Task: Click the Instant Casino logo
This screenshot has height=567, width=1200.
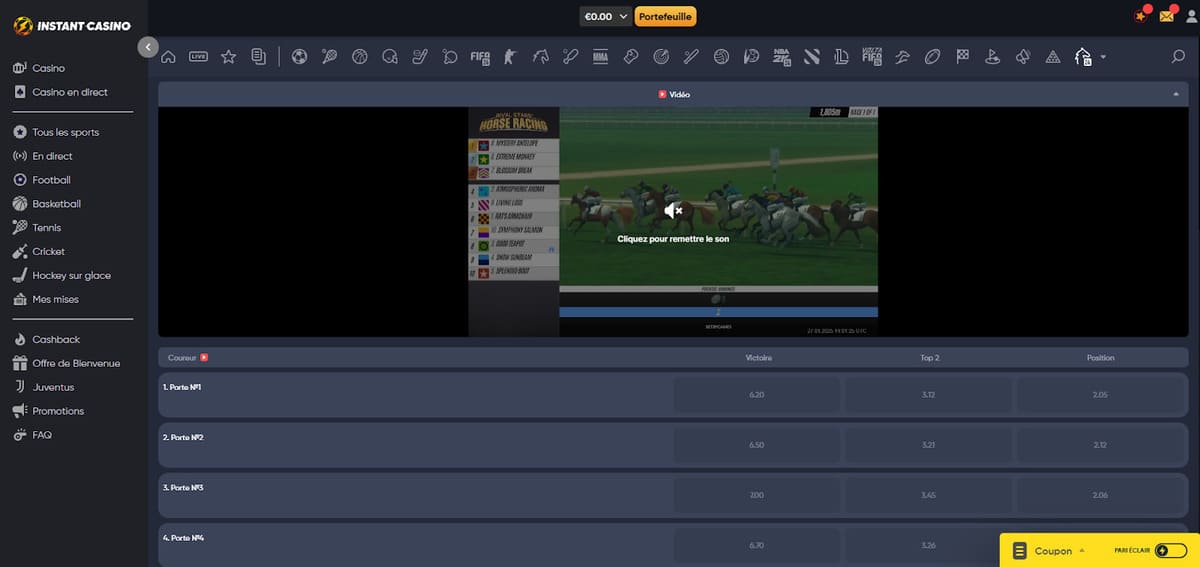Action: [x=71, y=26]
